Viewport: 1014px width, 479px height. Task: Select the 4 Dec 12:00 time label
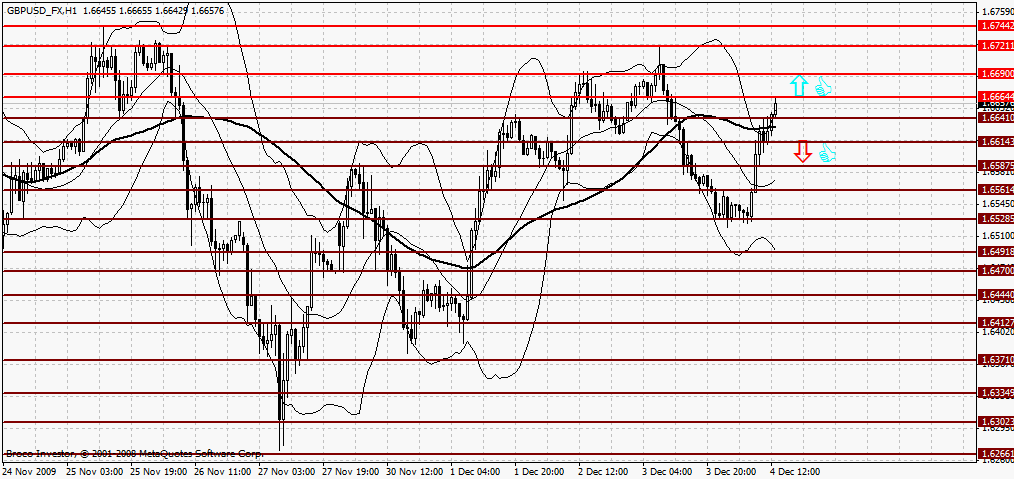coord(795,470)
